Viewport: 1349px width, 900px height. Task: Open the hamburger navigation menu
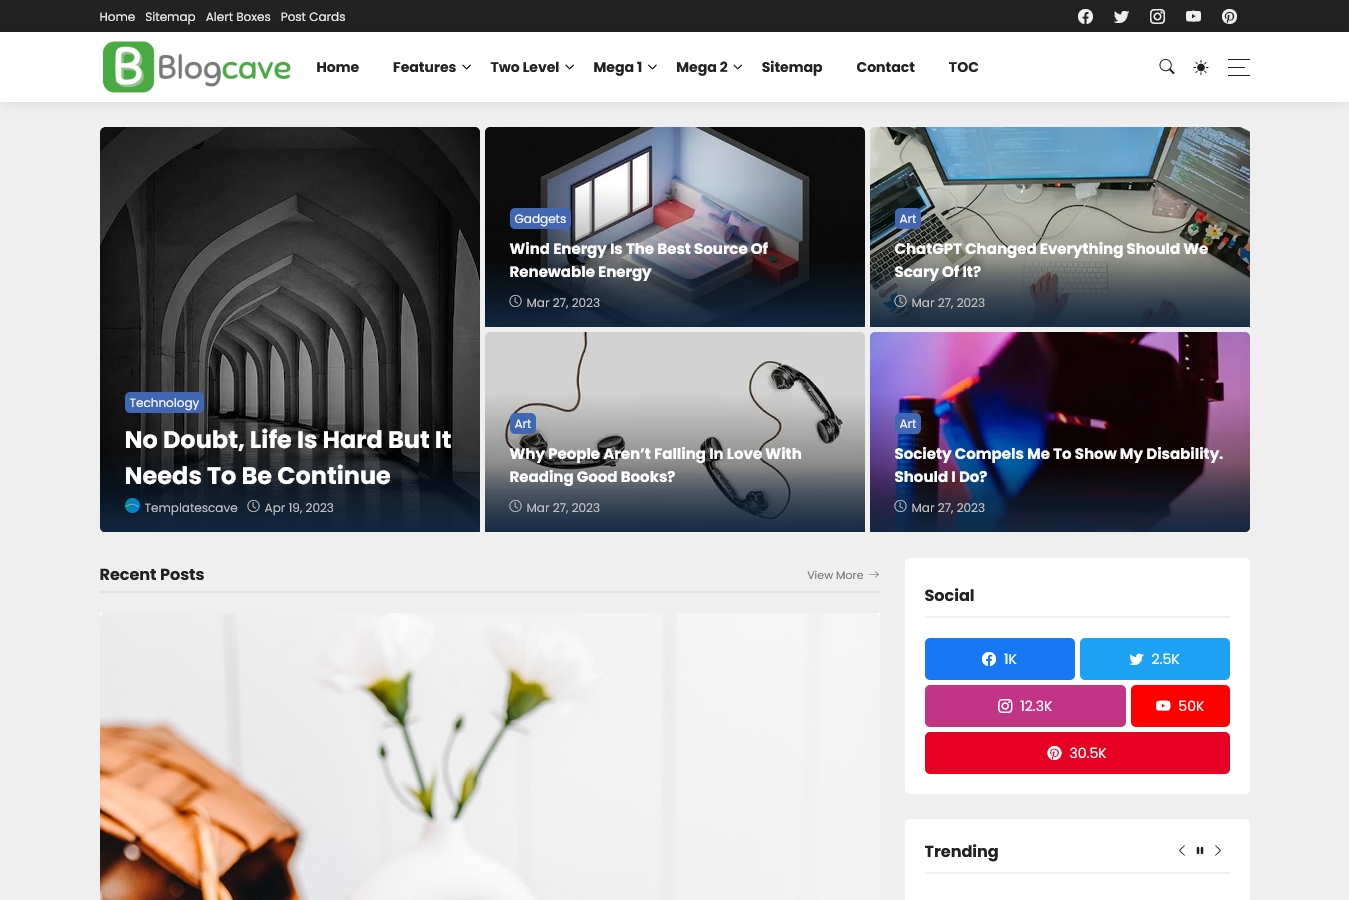pyautogui.click(x=1238, y=67)
